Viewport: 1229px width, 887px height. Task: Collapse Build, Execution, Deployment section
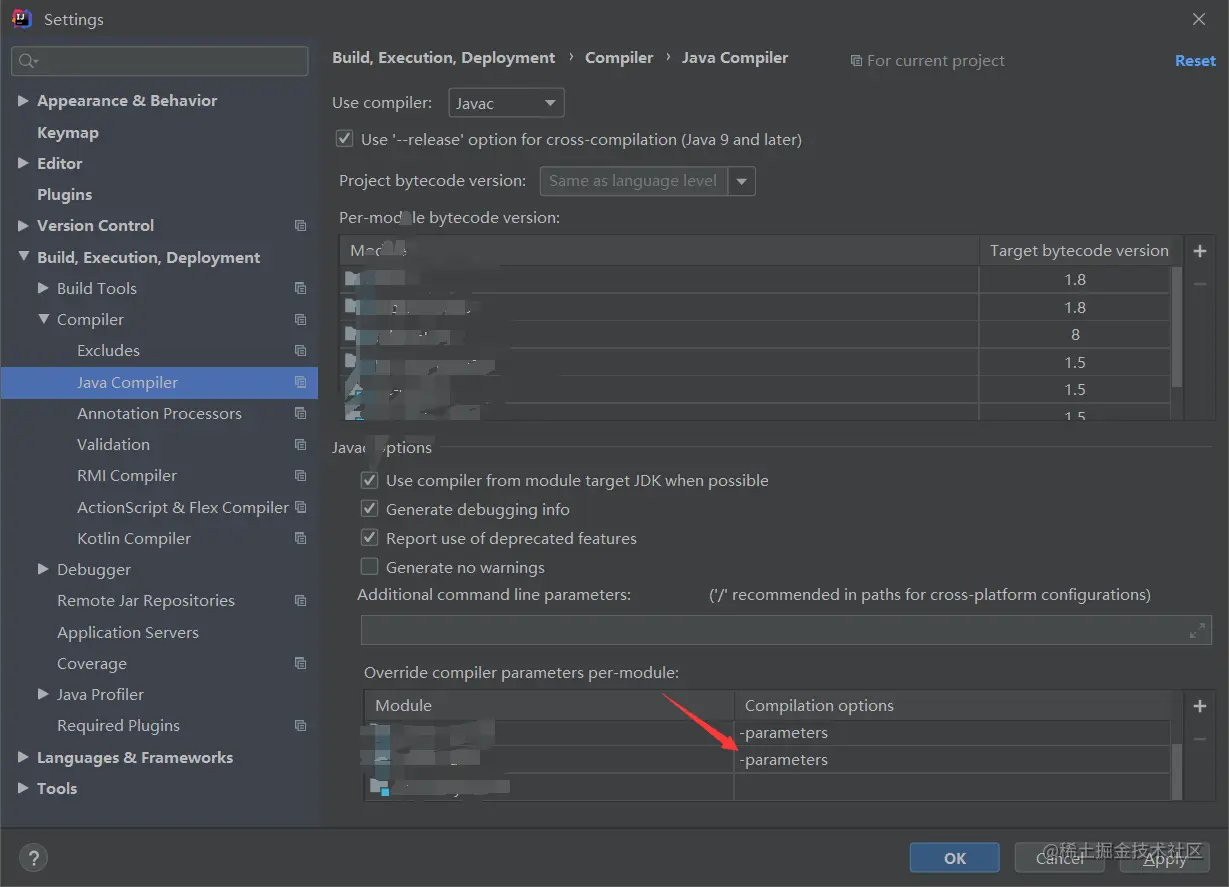coord(23,257)
